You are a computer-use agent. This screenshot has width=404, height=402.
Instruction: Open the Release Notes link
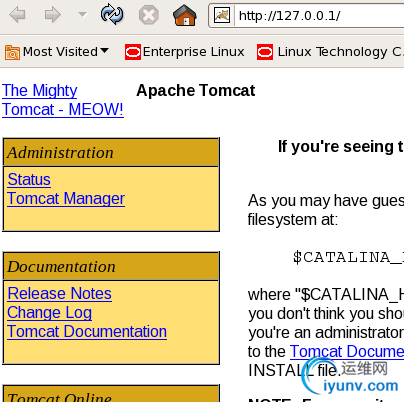pyautogui.click(x=60, y=294)
